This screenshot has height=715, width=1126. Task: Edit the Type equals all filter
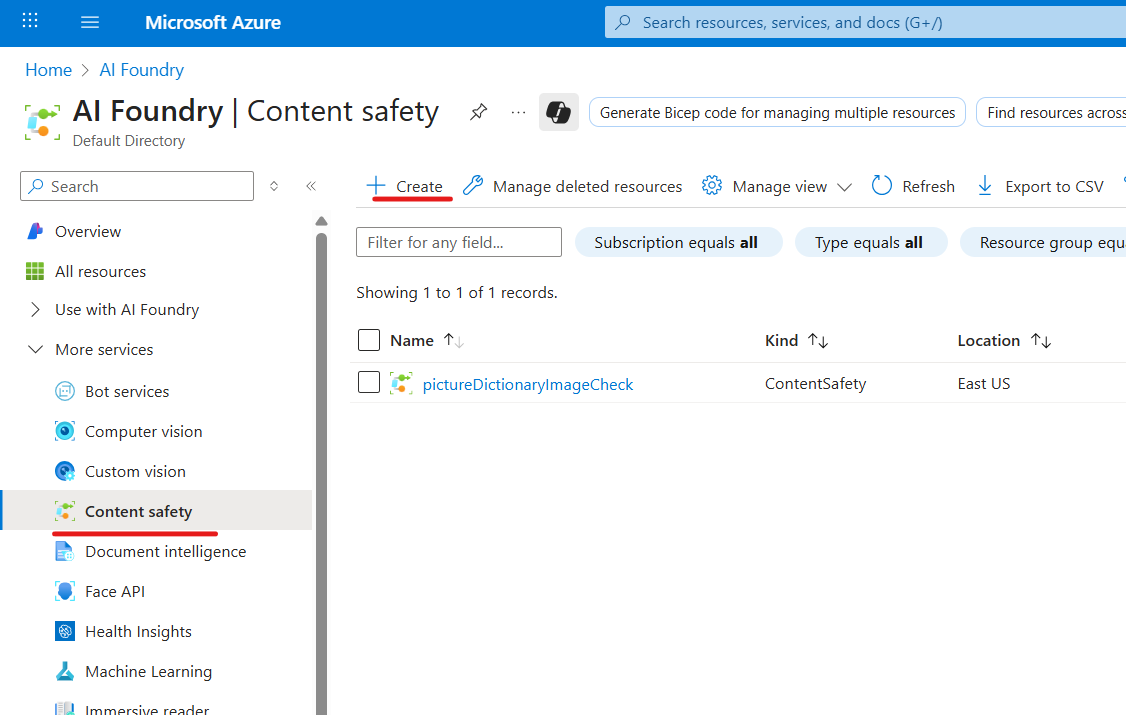tap(871, 242)
